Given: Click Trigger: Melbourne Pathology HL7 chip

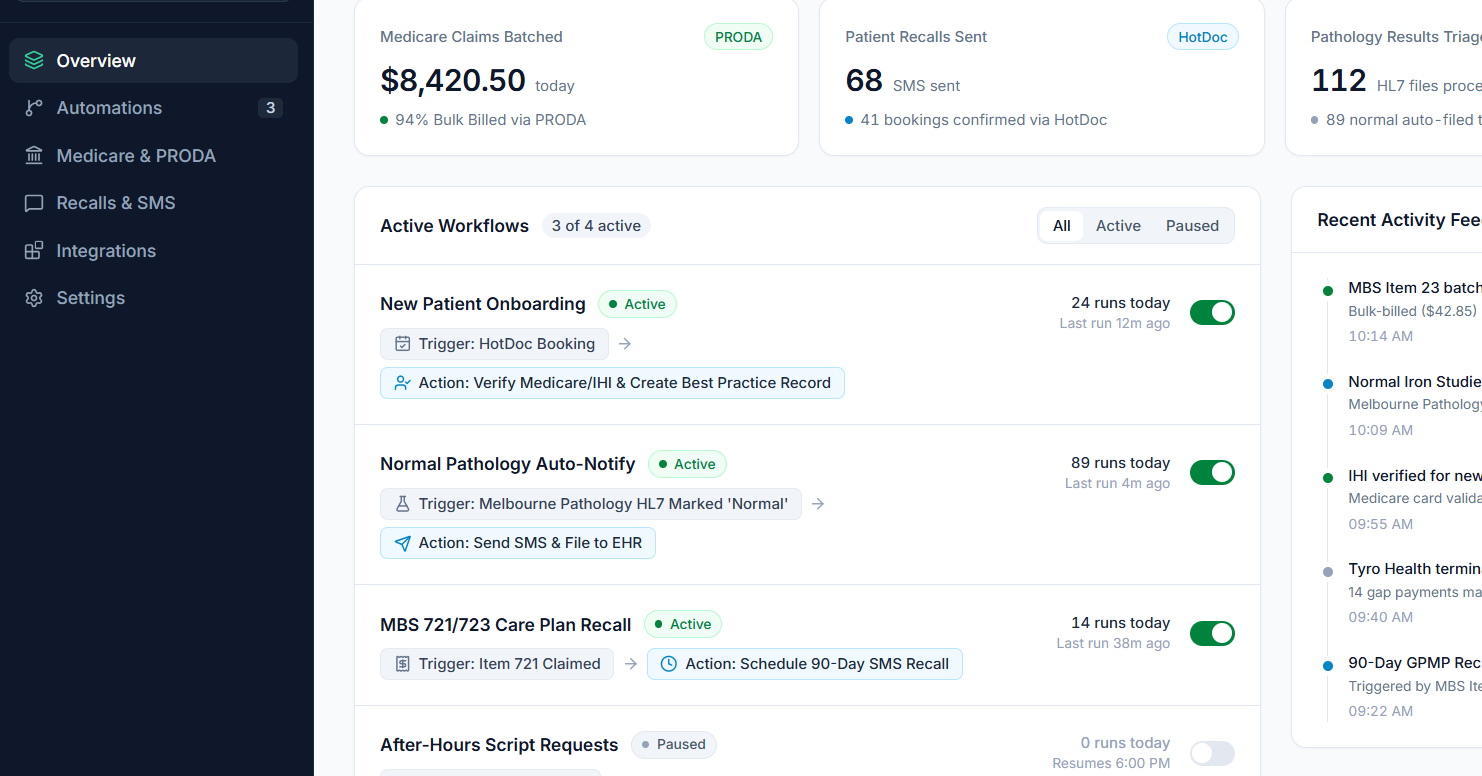Looking at the screenshot, I should pyautogui.click(x=591, y=504).
